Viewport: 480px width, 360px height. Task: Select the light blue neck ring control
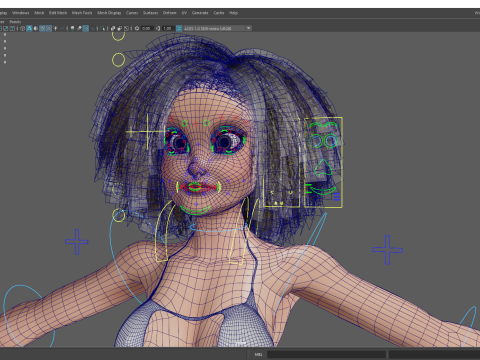218,228
